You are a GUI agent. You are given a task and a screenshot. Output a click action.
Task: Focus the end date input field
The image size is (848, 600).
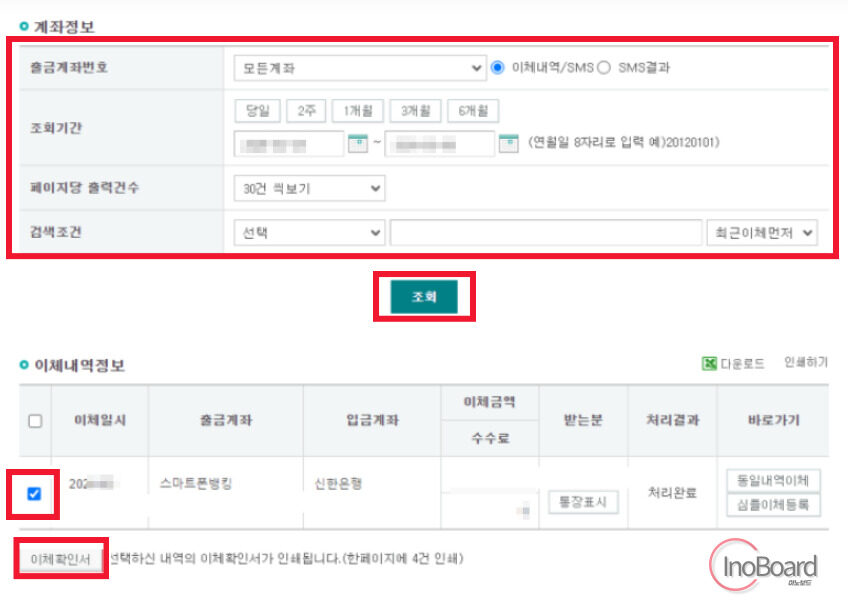(439, 144)
